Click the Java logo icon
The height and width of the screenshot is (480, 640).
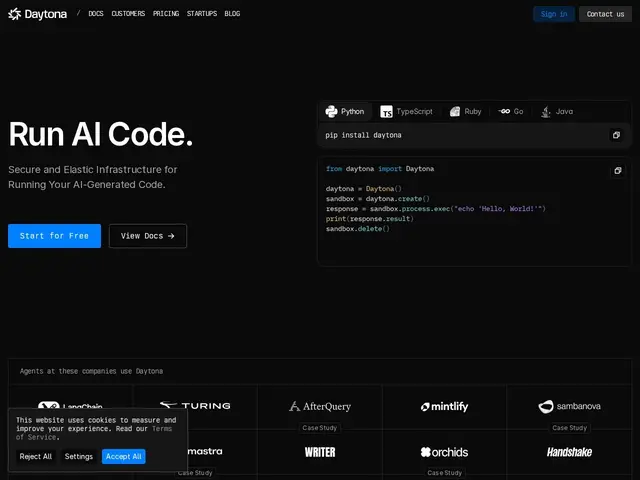point(546,111)
